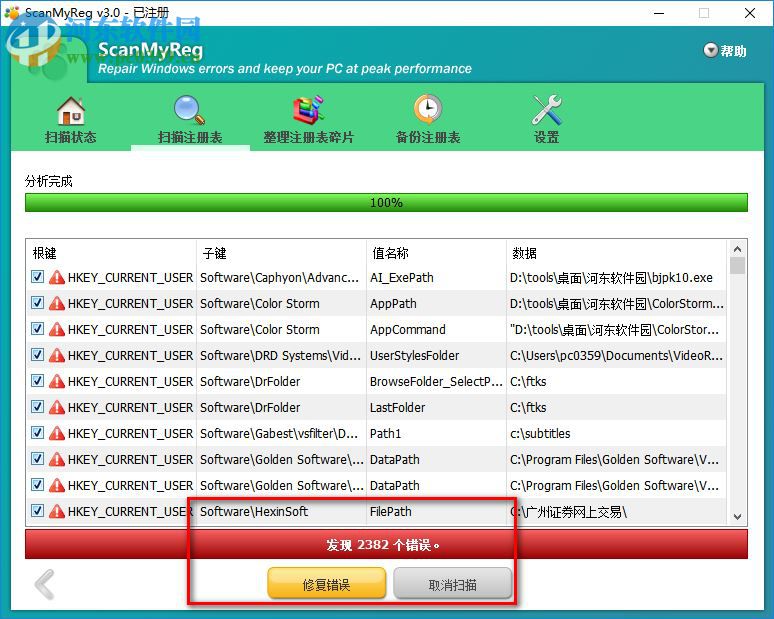Click warning icon for Path1 row
This screenshot has width=774, height=619.
pyautogui.click(x=57, y=433)
